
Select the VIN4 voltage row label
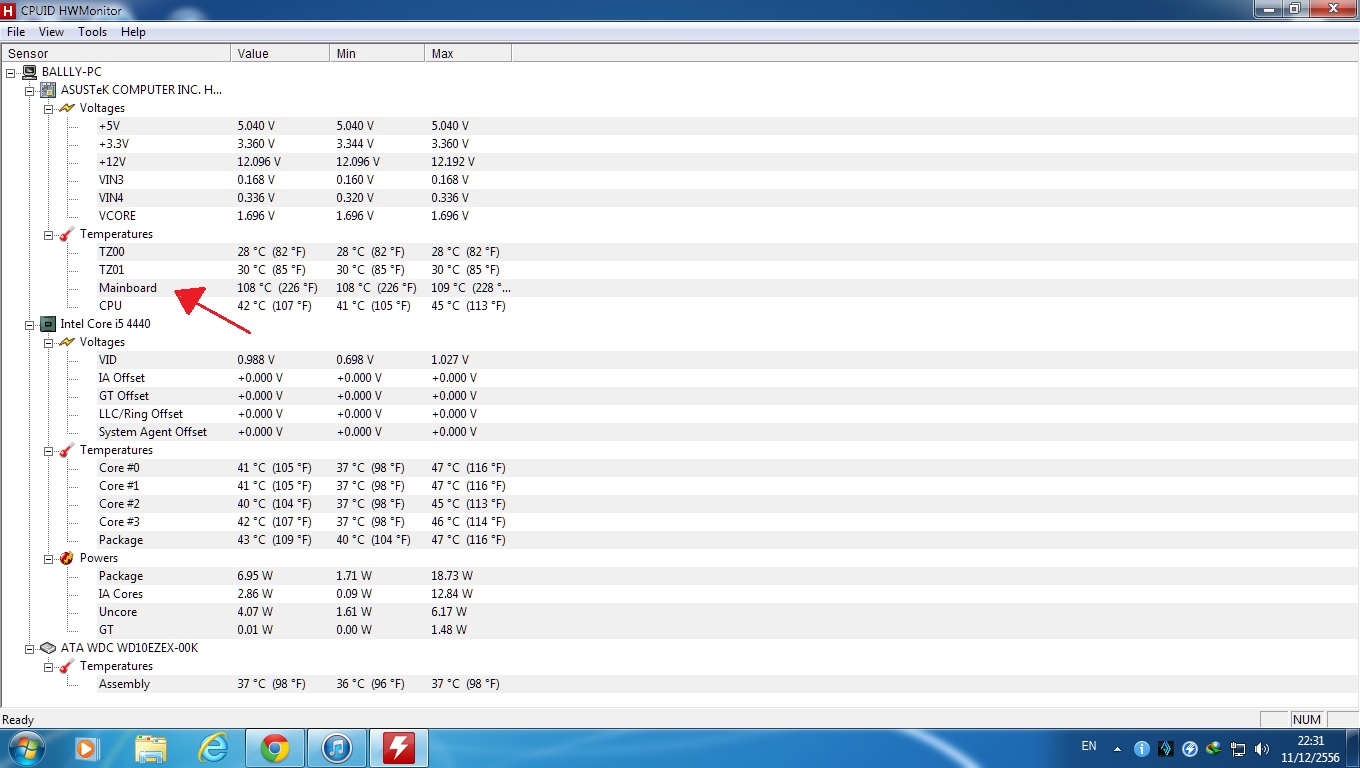tap(111, 198)
